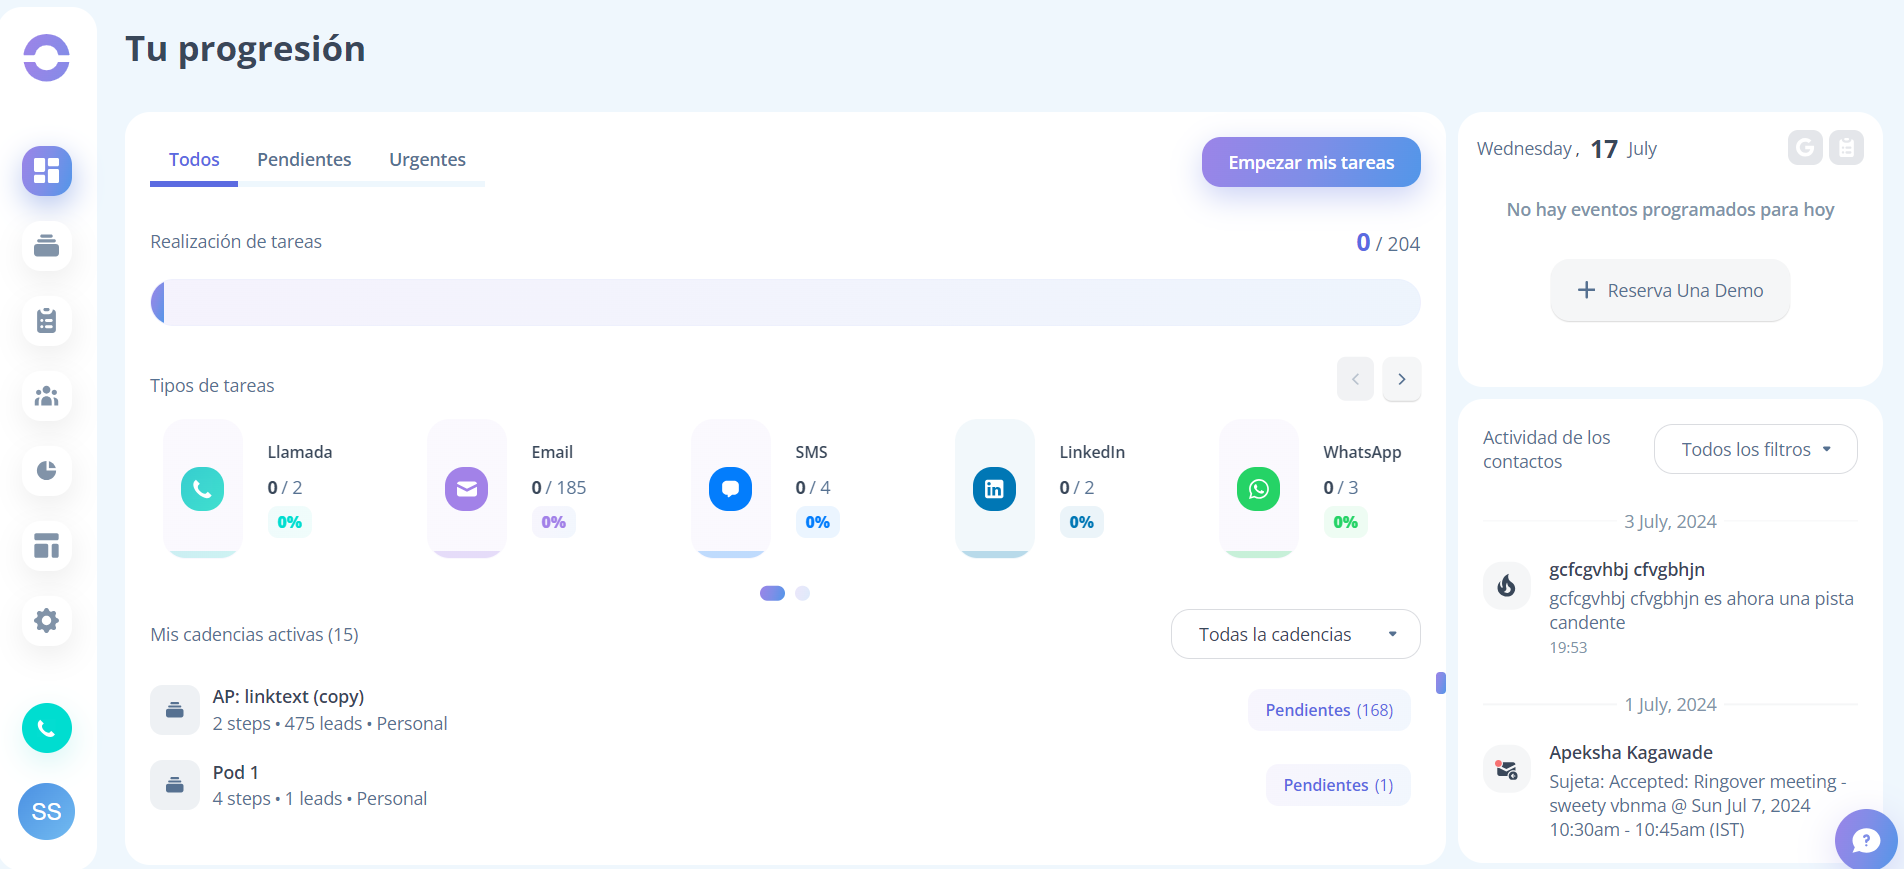1904x869 pixels.
Task: Click the meeting mail icon for Apeksha Kagawade
Action: (1507, 769)
